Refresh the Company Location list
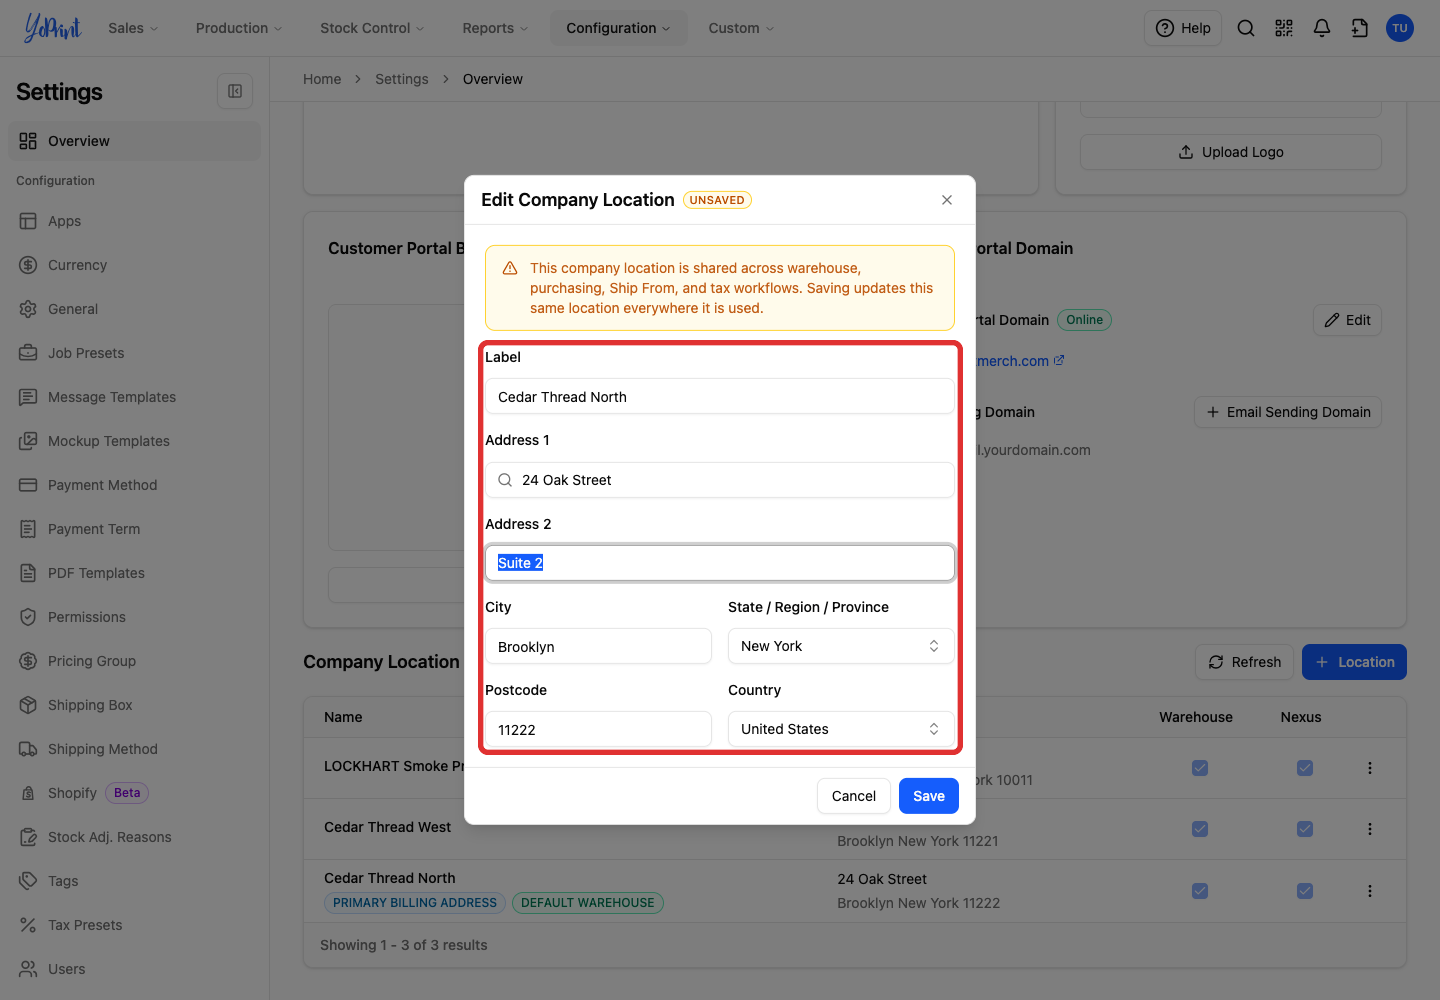The width and height of the screenshot is (1440, 1000). coord(1245,662)
